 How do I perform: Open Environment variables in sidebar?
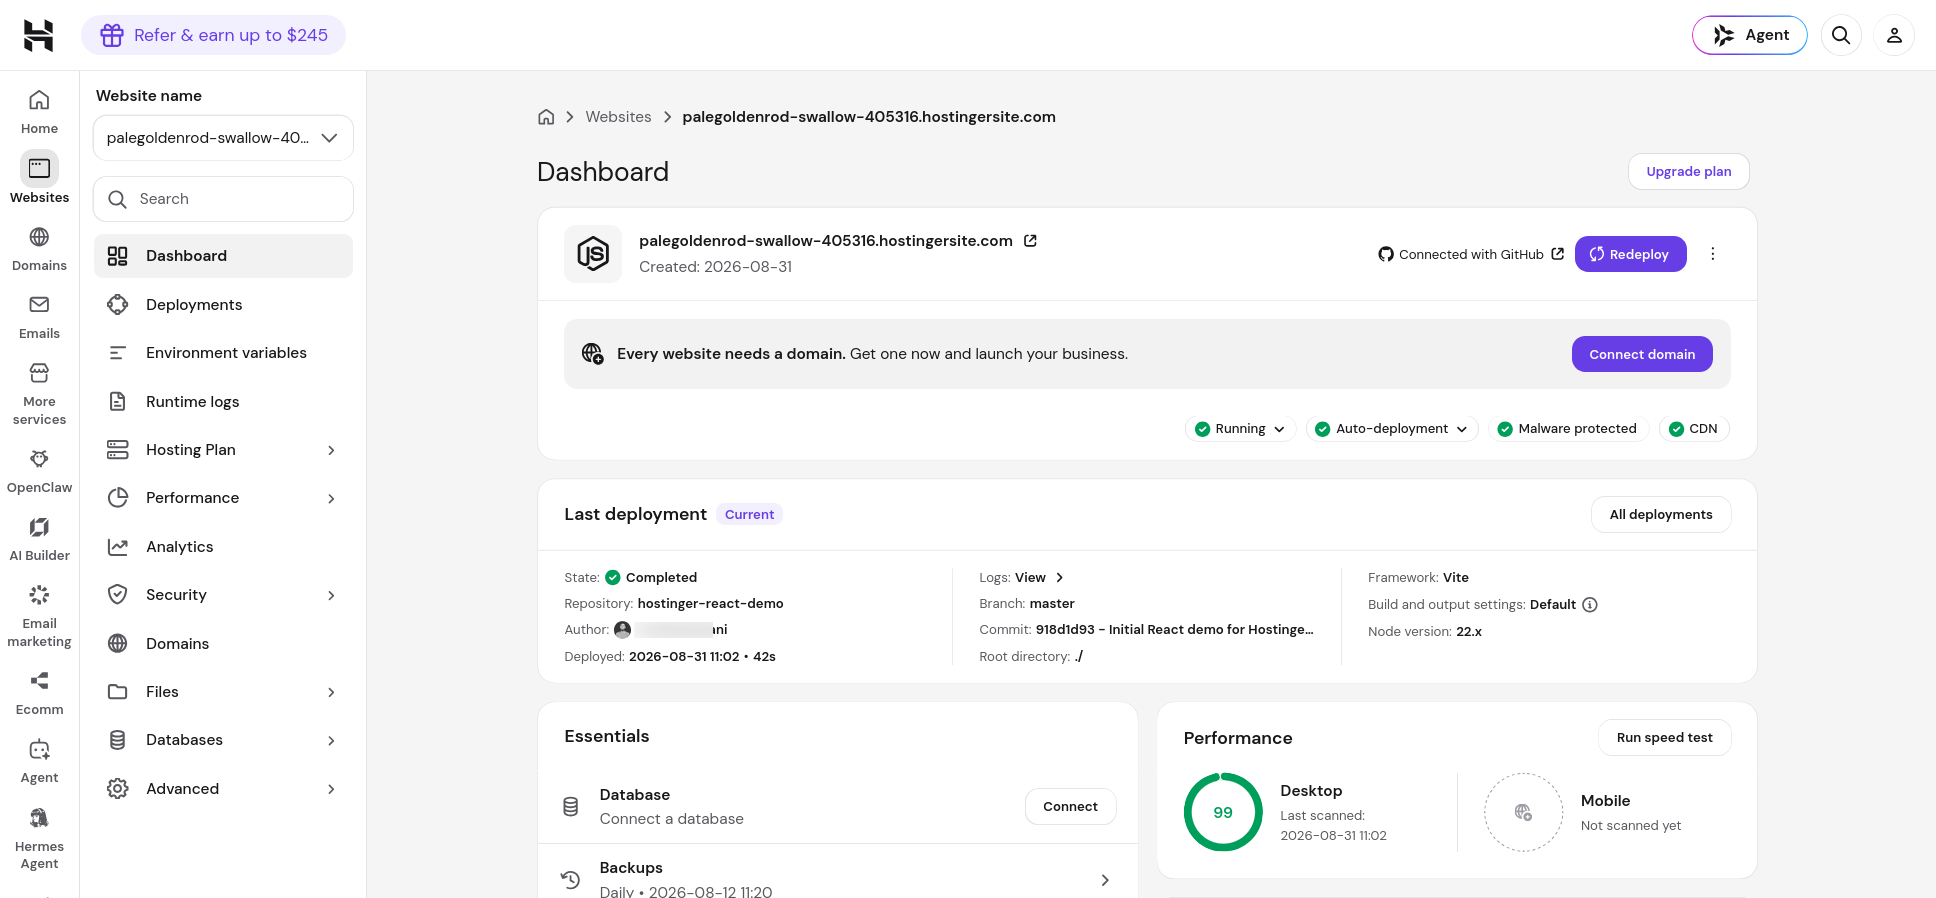223,353
